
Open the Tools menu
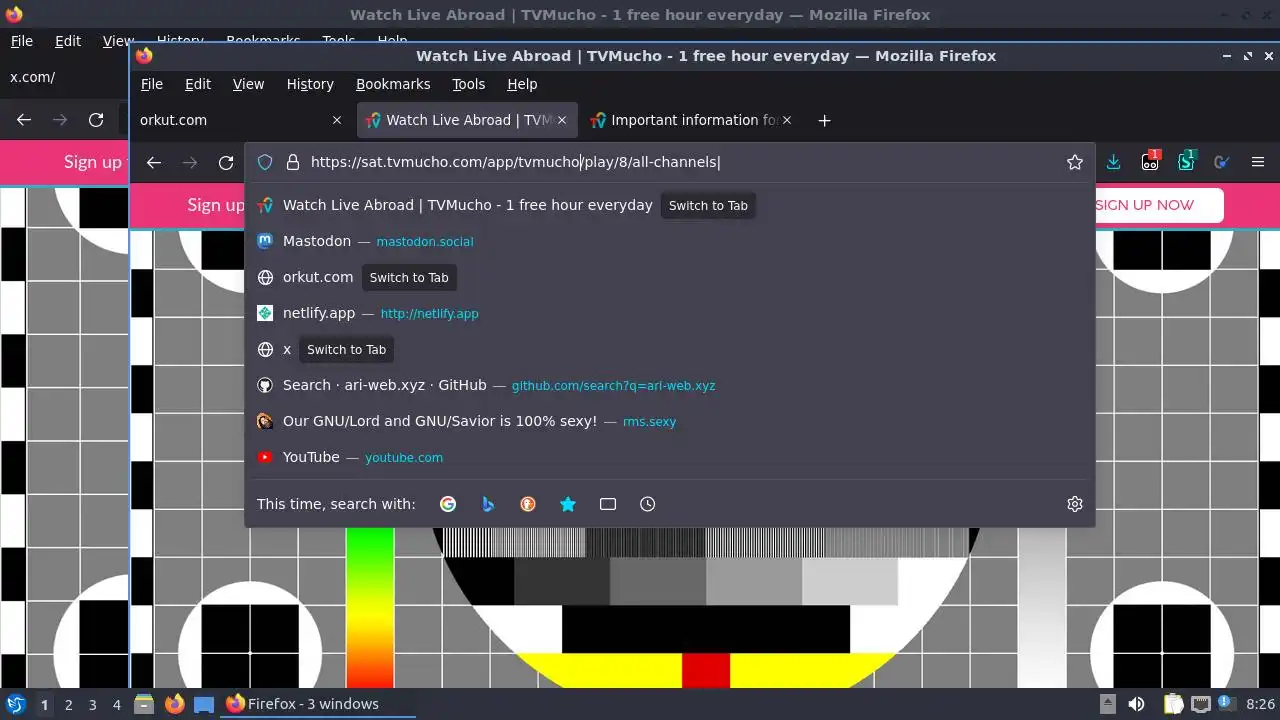468,84
